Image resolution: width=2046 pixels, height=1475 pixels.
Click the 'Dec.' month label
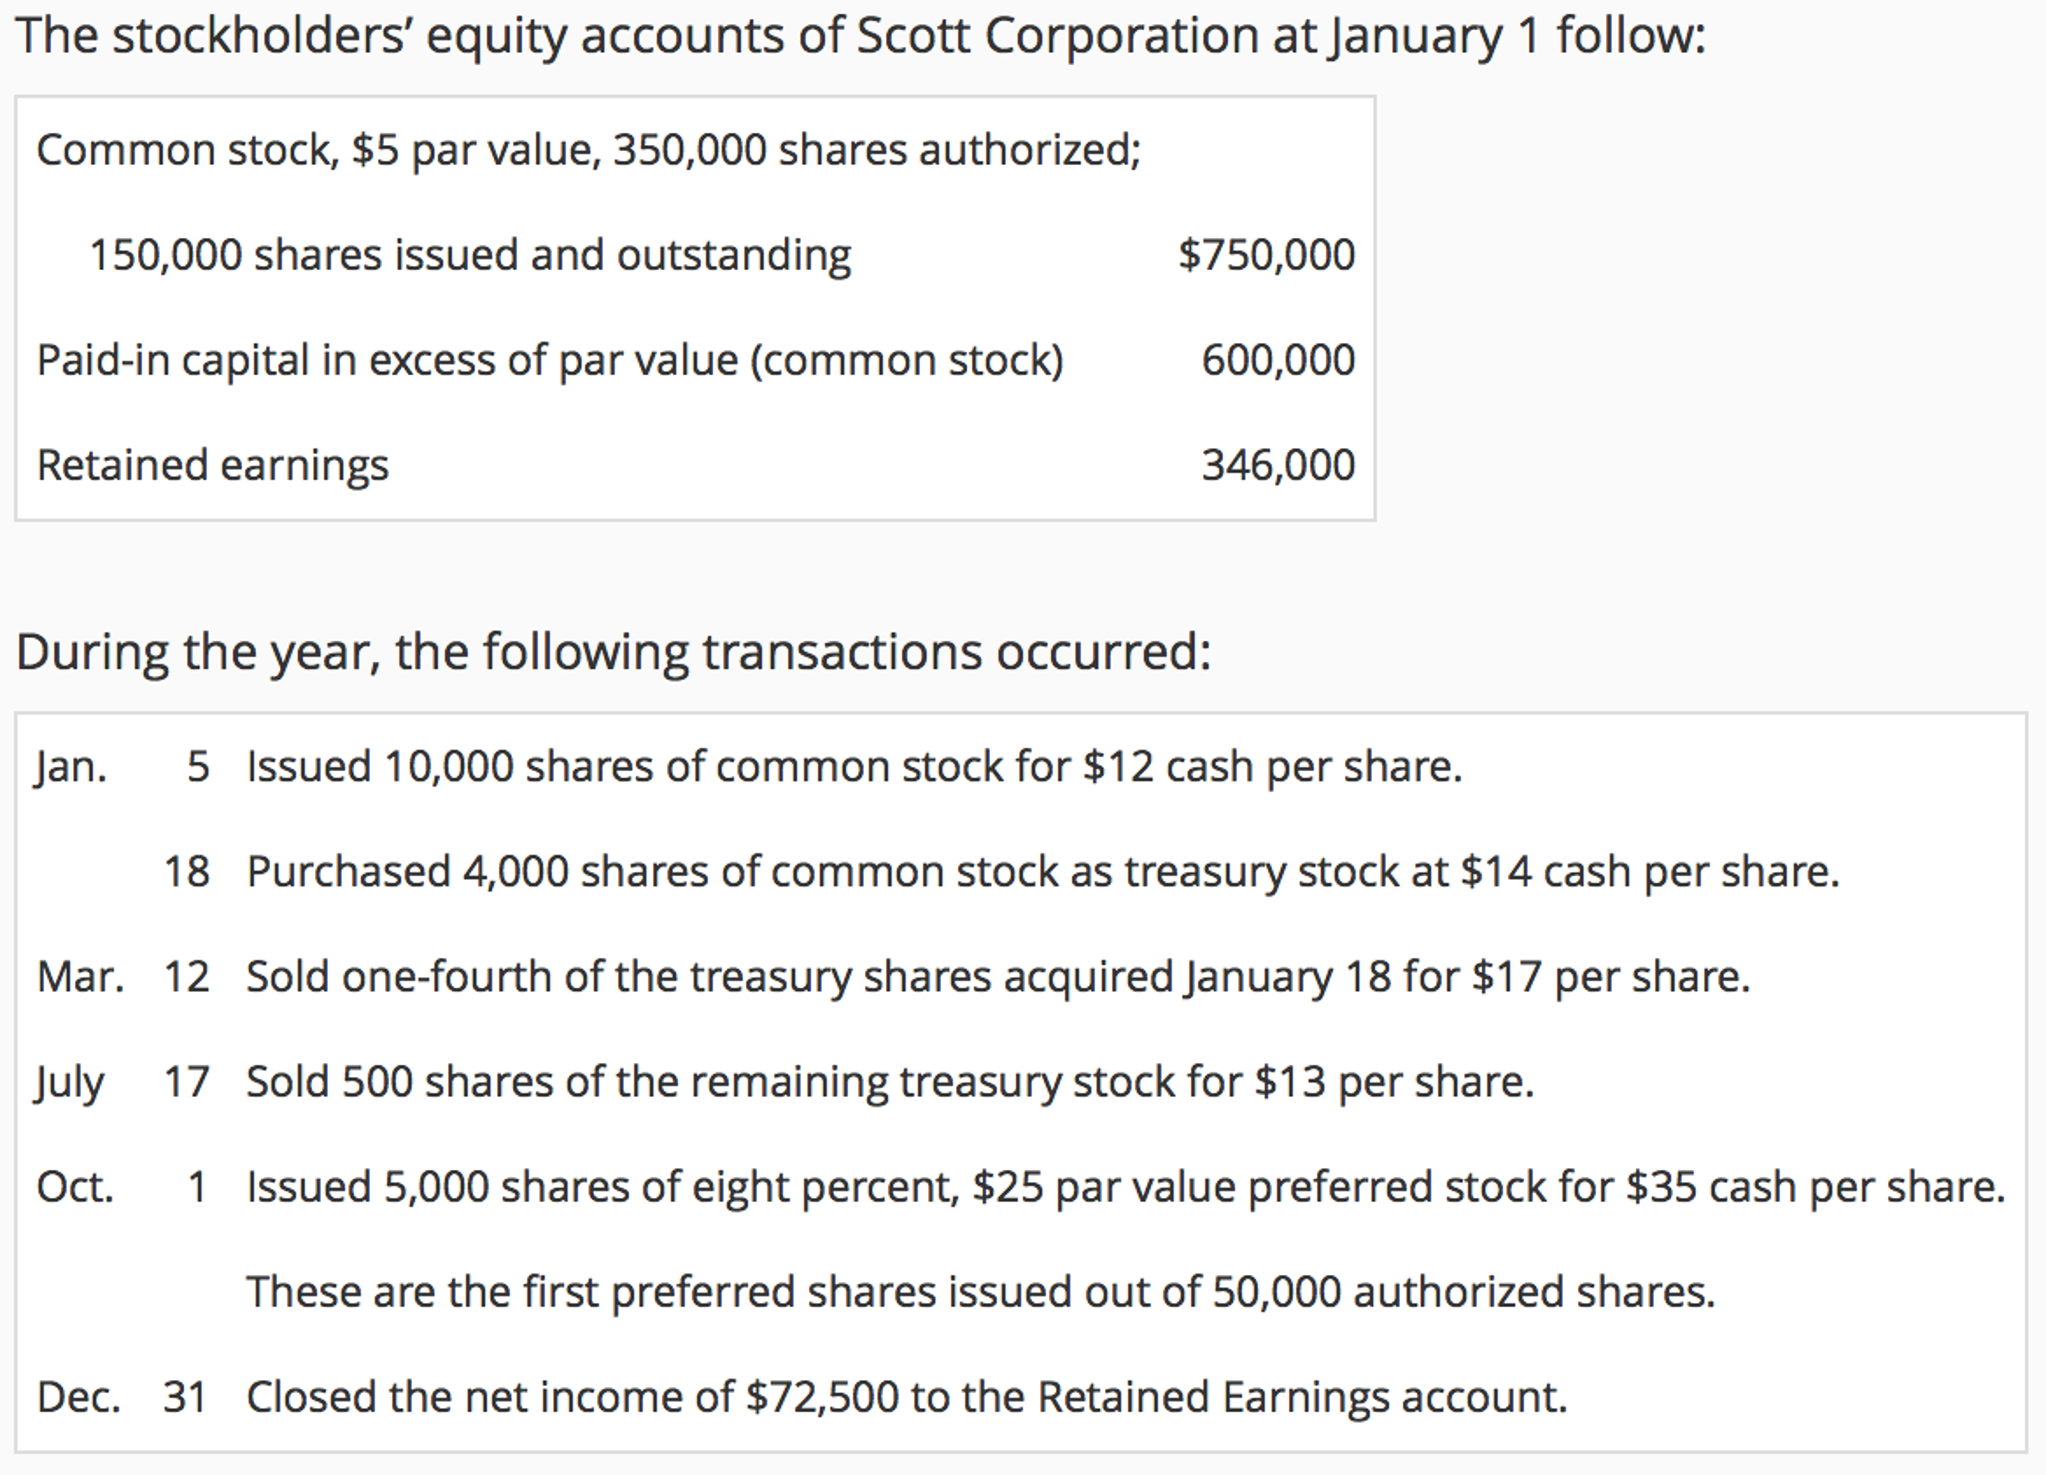[78, 1397]
